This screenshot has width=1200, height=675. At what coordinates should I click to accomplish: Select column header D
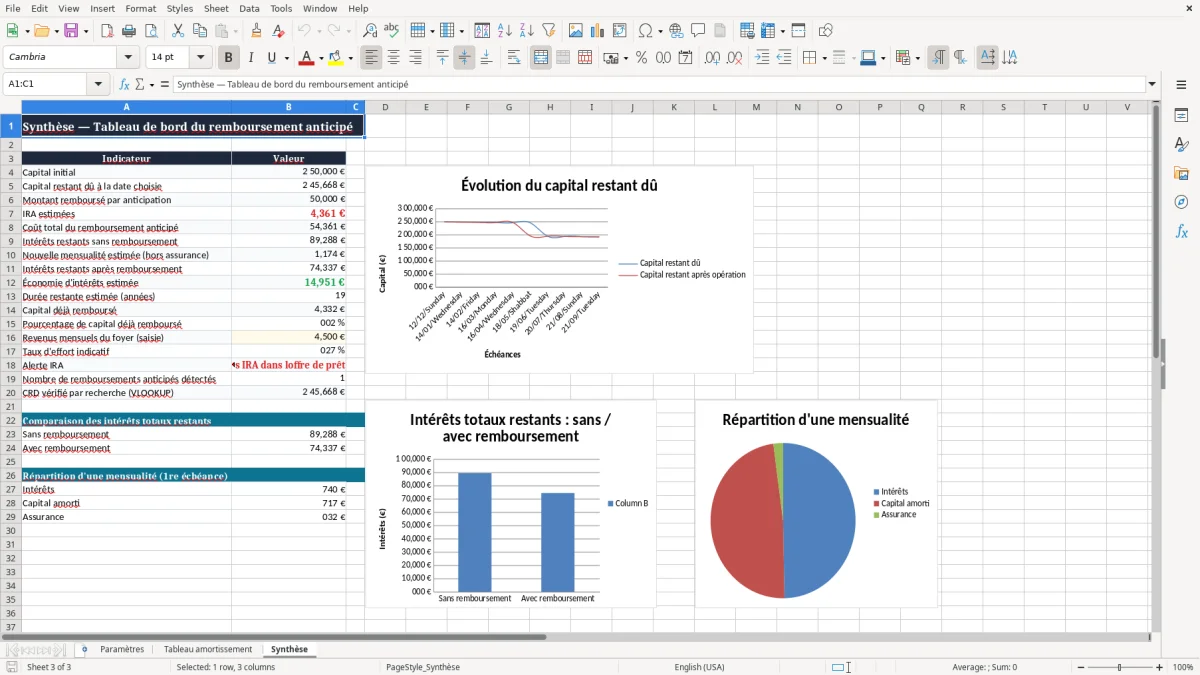pos(385,107)
